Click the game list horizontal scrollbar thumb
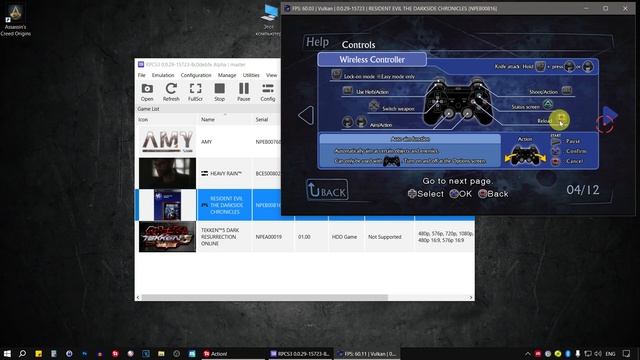The image size is (640, 360). [x=264, y=297]
